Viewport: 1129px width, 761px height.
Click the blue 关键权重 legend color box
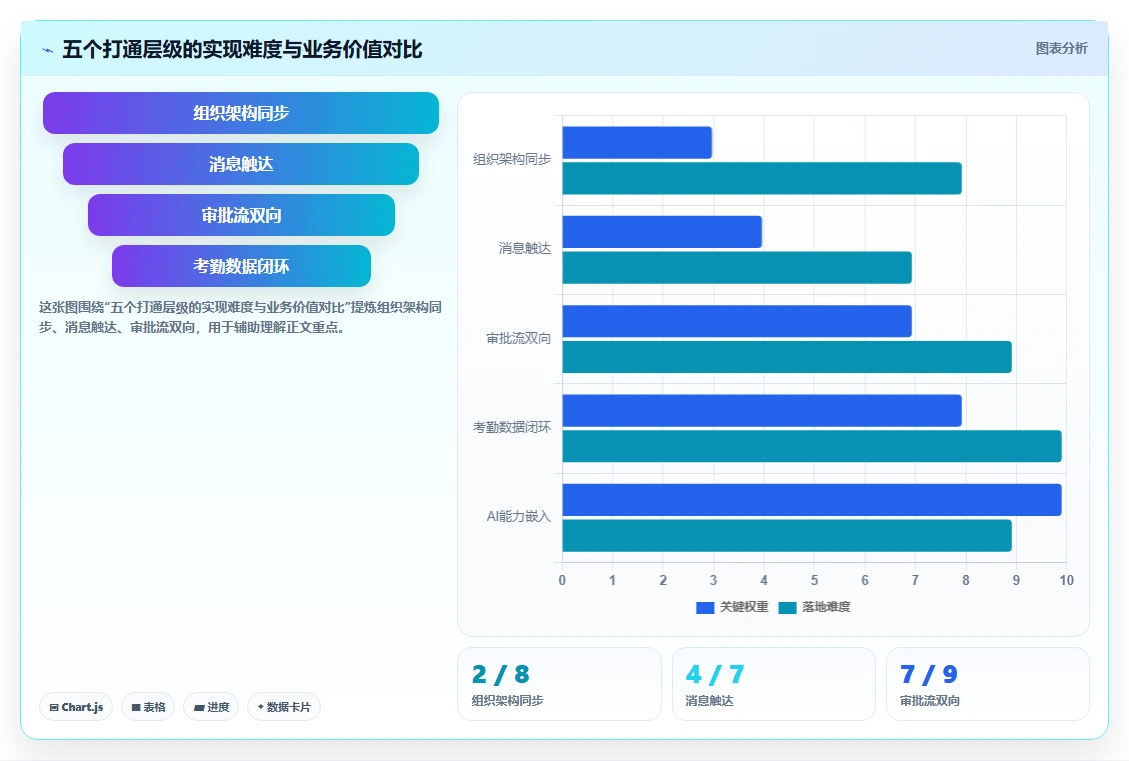(x=705, y=608)
